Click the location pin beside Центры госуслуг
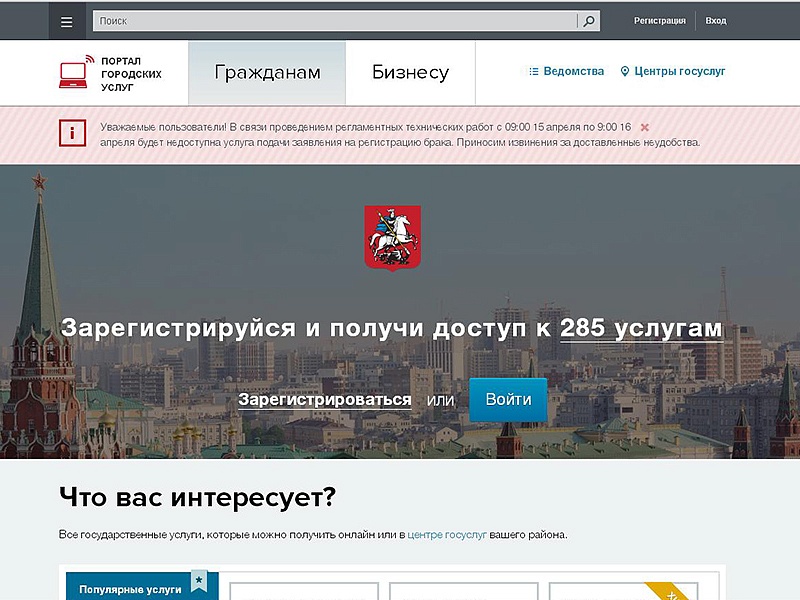 (x=625, y=72)
